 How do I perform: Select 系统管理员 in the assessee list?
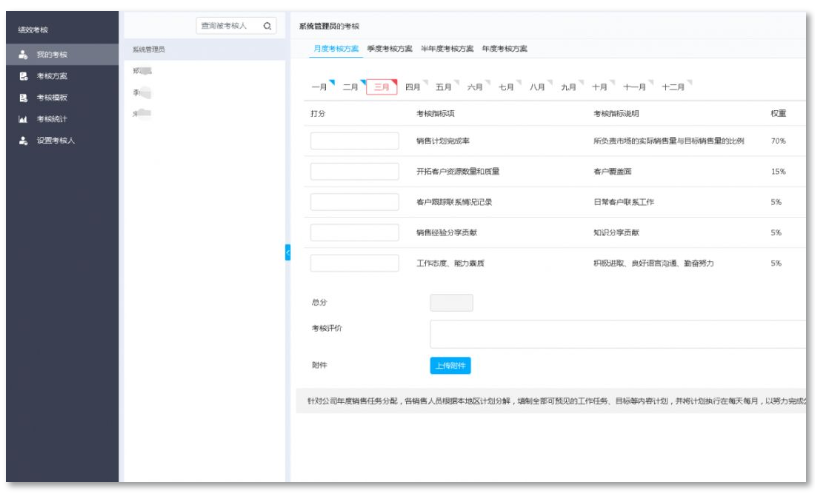(149, 48)
